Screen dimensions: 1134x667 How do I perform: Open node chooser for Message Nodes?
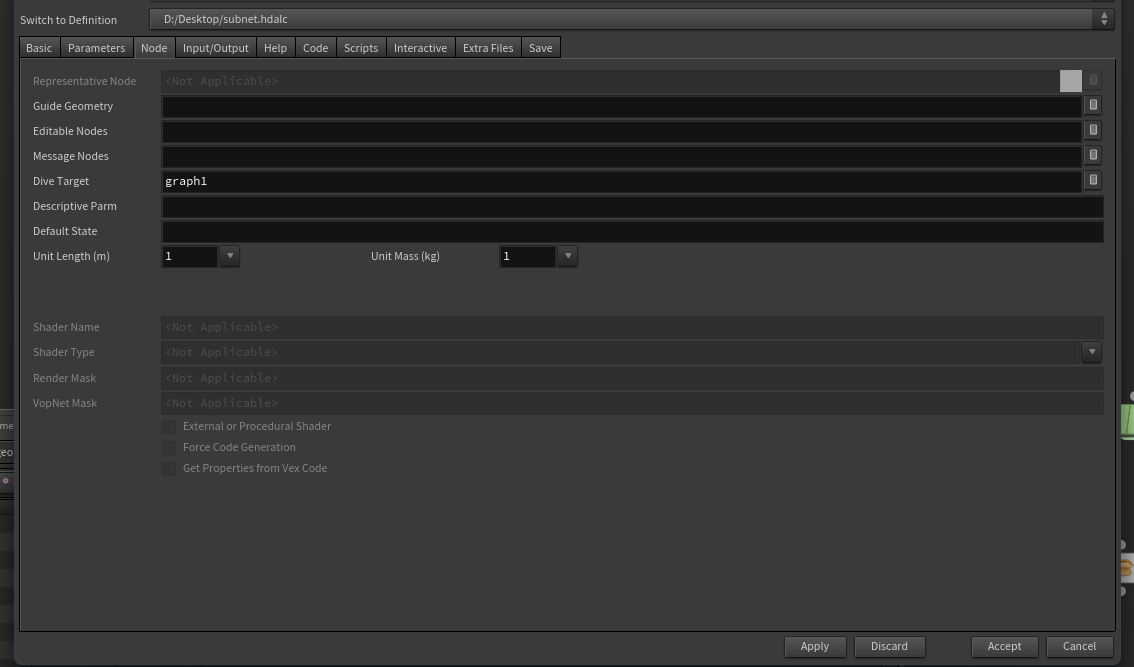click(x=1093, y=156)
